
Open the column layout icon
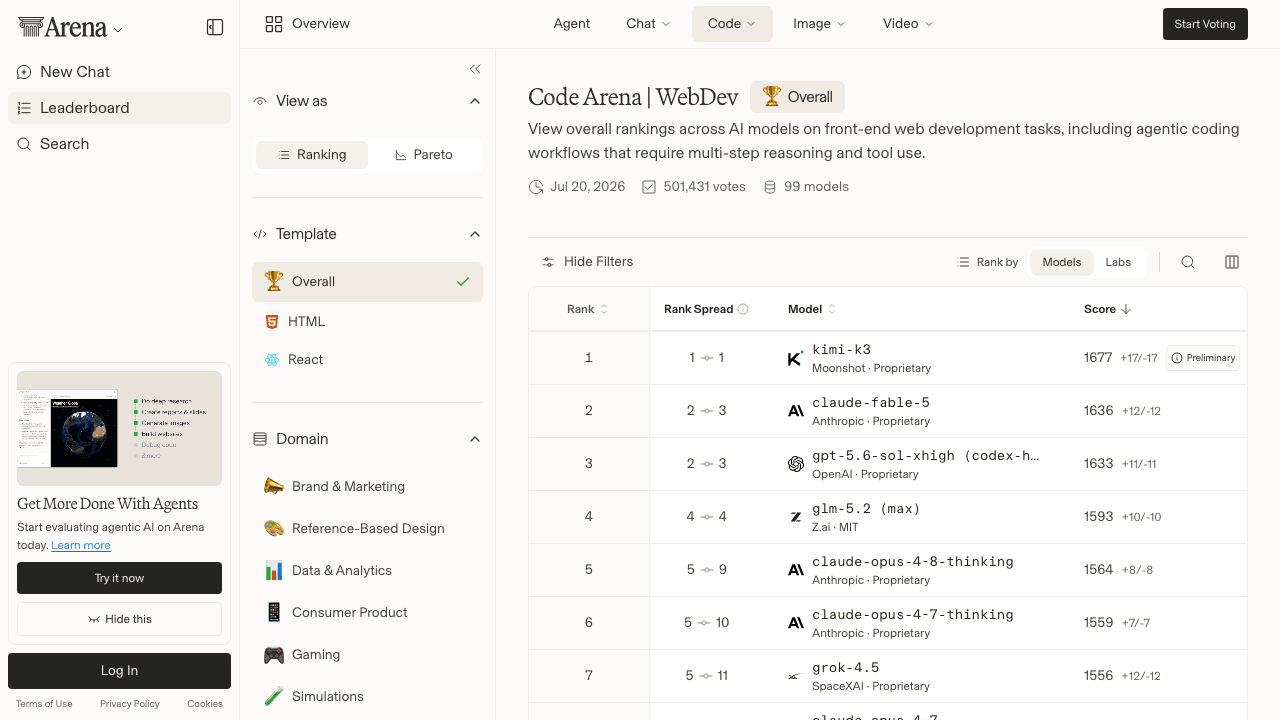coord(1232,262)
